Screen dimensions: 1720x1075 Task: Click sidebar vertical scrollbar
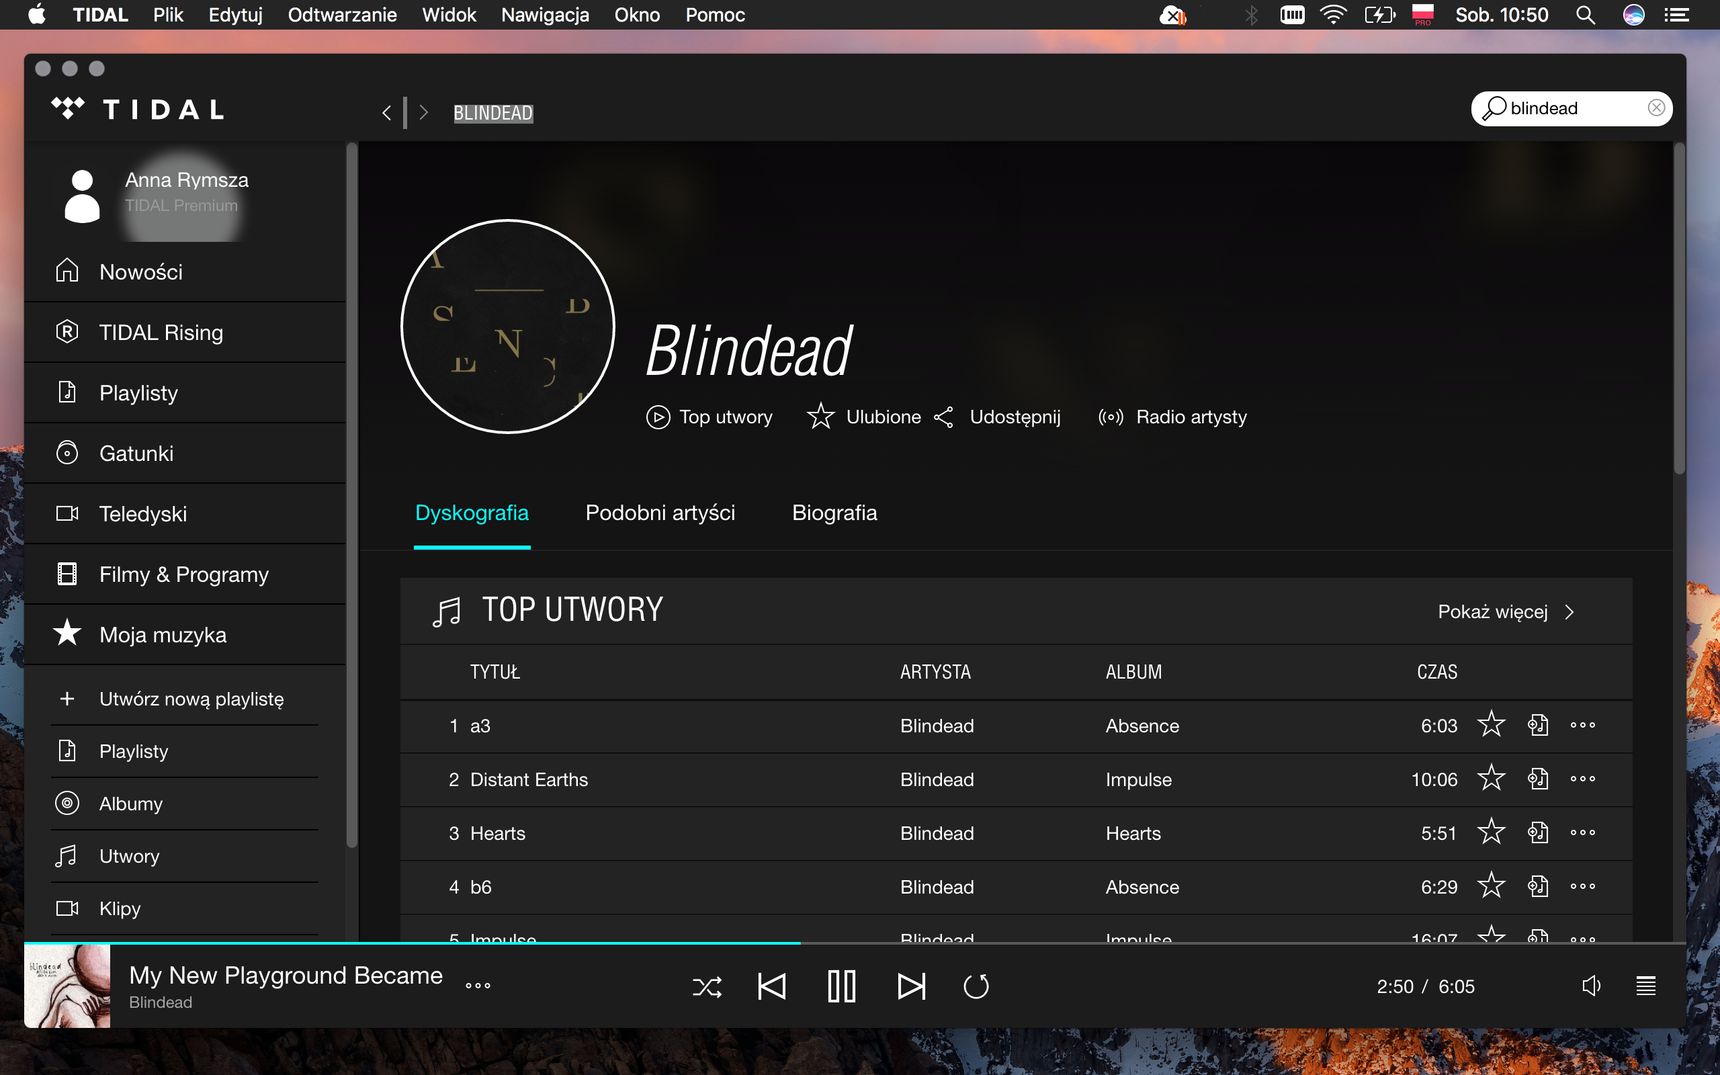[x=351, y=495]
